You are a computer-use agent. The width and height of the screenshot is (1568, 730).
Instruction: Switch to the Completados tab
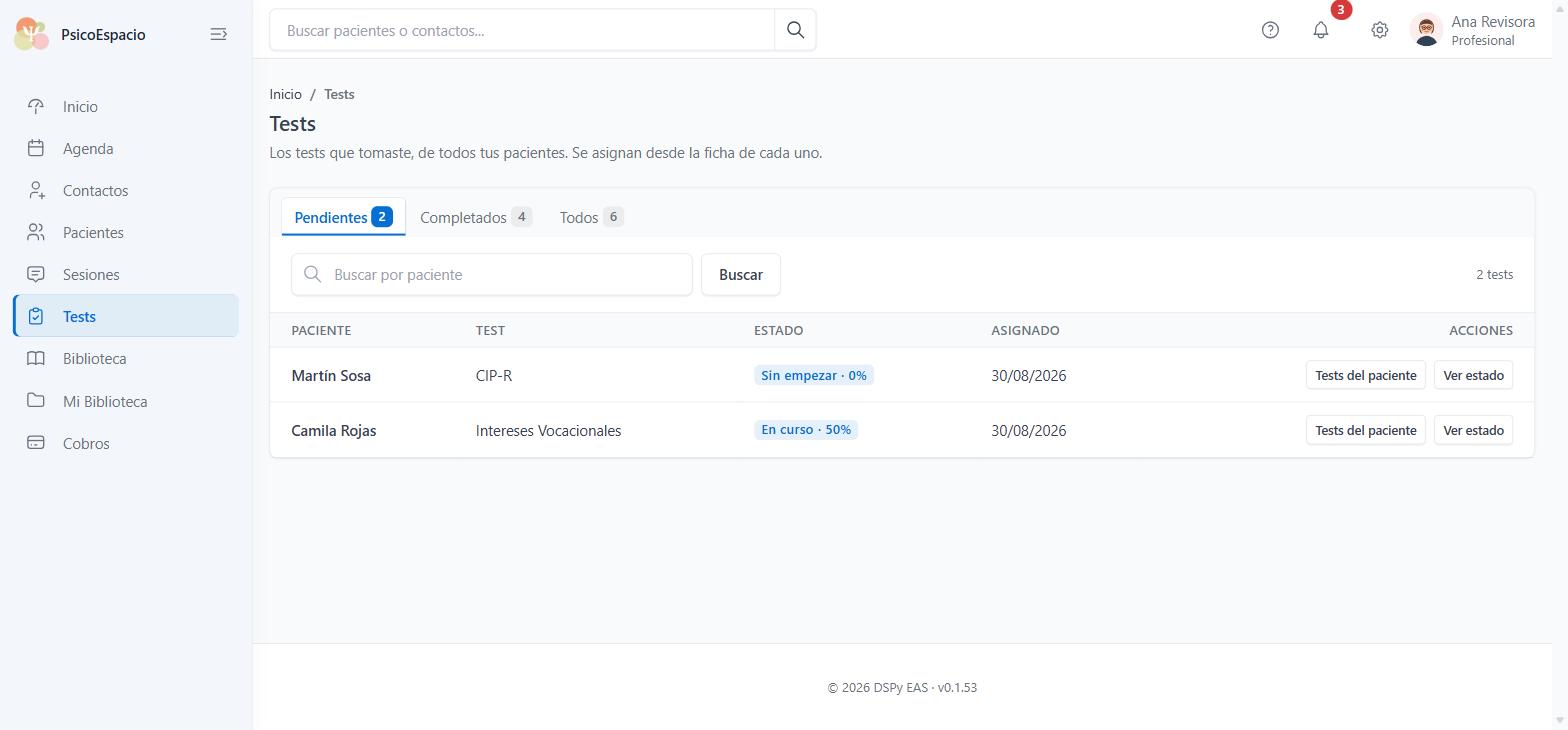click(x=476, y=217)
